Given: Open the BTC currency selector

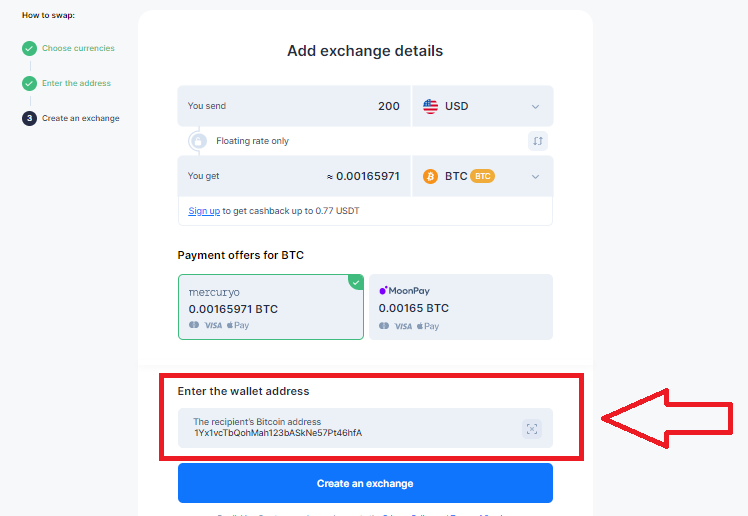Looking at the screenshot, I should 482,176.
